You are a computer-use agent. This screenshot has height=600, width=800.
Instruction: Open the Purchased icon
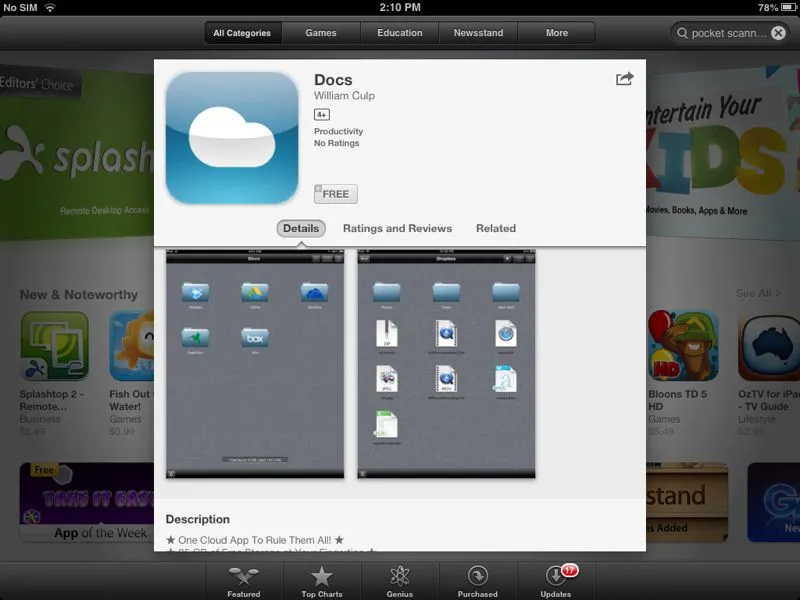pos(478,577)
